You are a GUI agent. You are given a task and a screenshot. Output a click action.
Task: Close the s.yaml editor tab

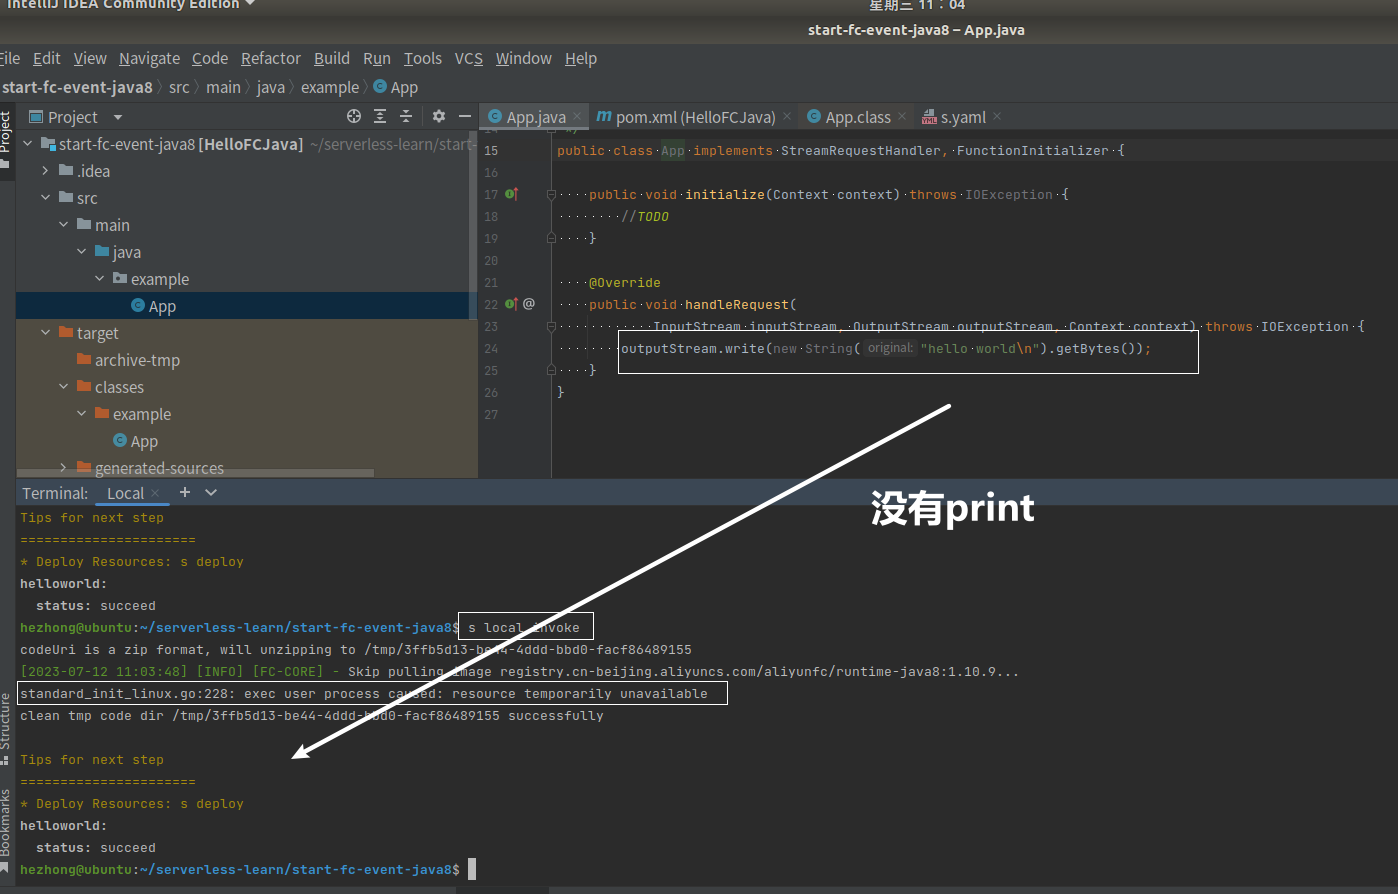point(997,117)
